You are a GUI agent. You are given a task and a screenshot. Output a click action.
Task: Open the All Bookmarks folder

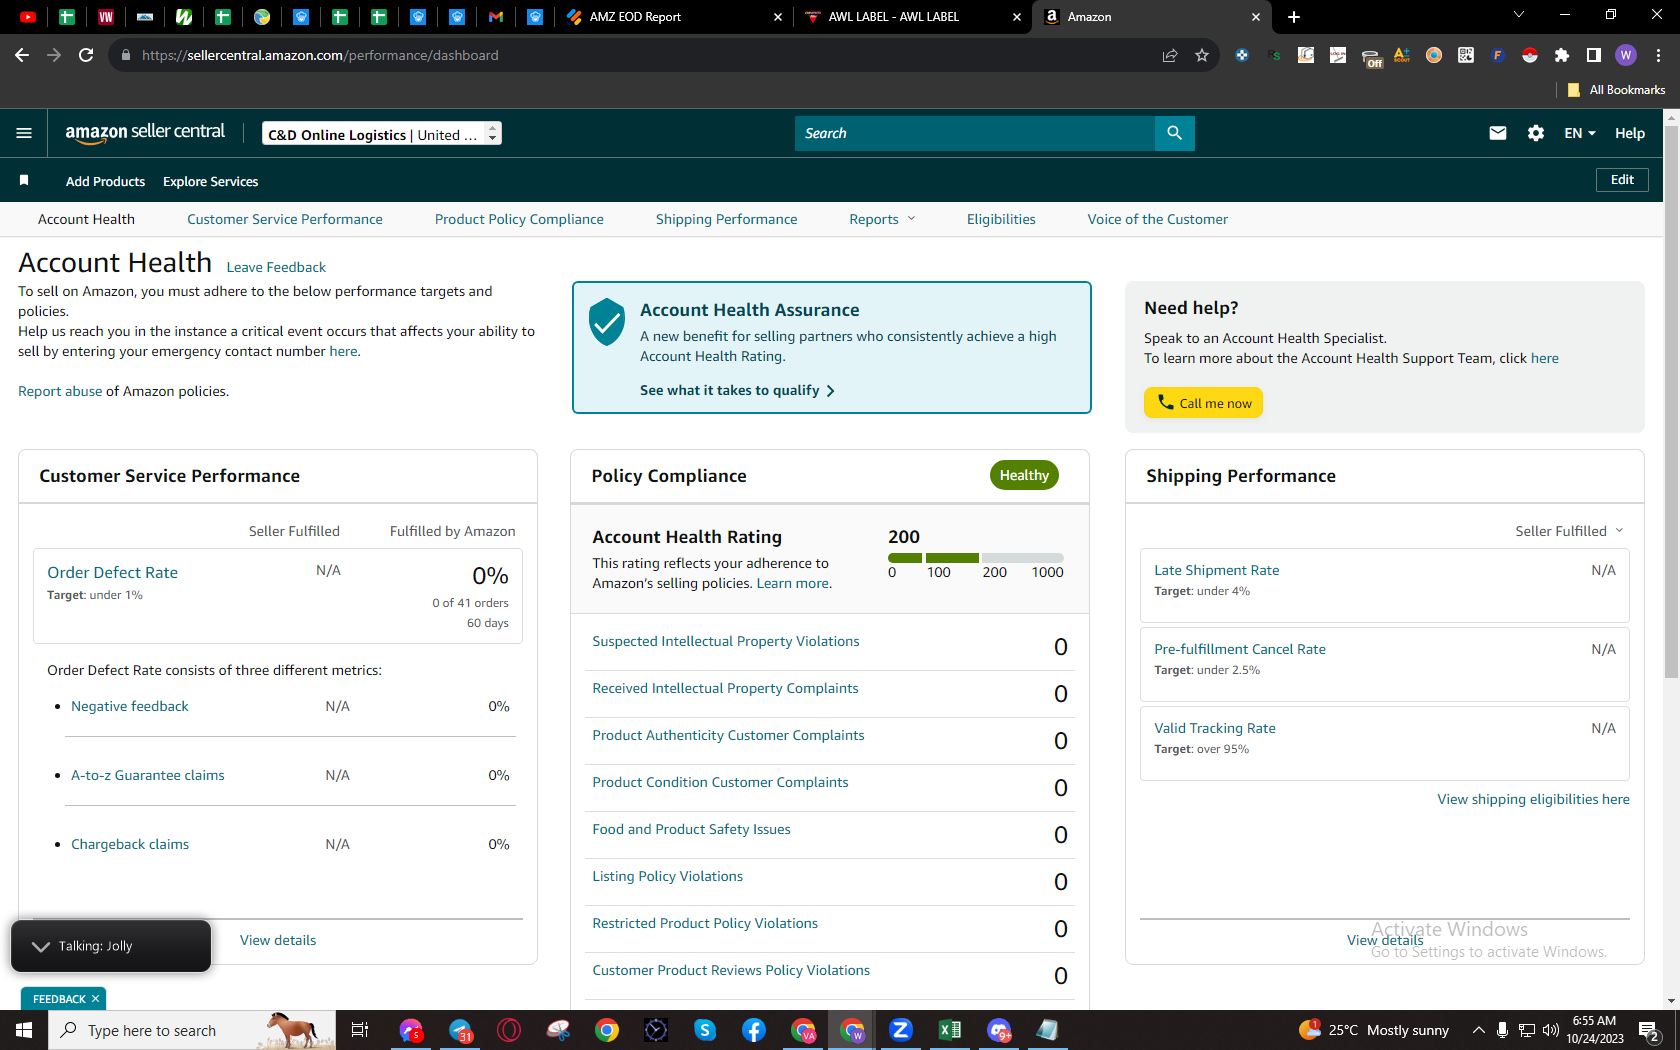(x=1616, y=89)
